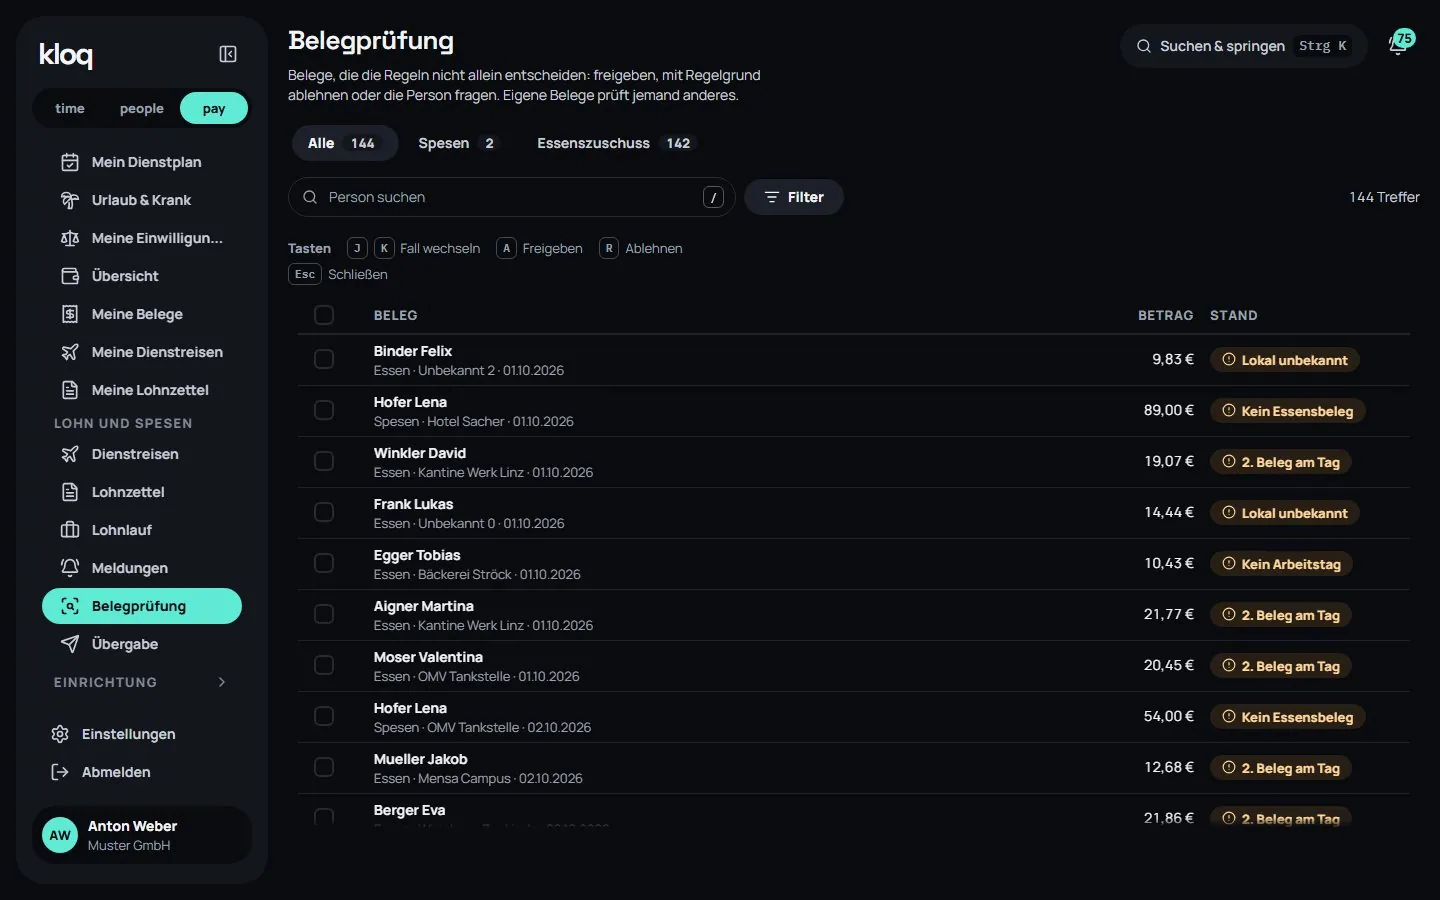Click the kloq logo

coord(66,55)
